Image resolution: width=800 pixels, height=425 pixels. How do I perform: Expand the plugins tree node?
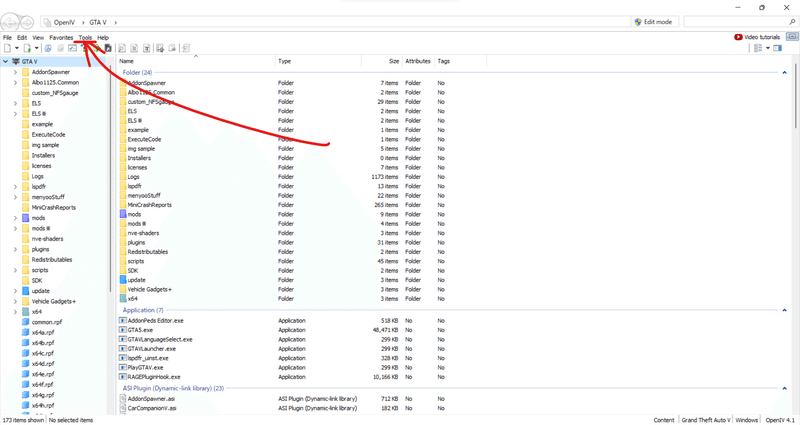click(15, 249)
